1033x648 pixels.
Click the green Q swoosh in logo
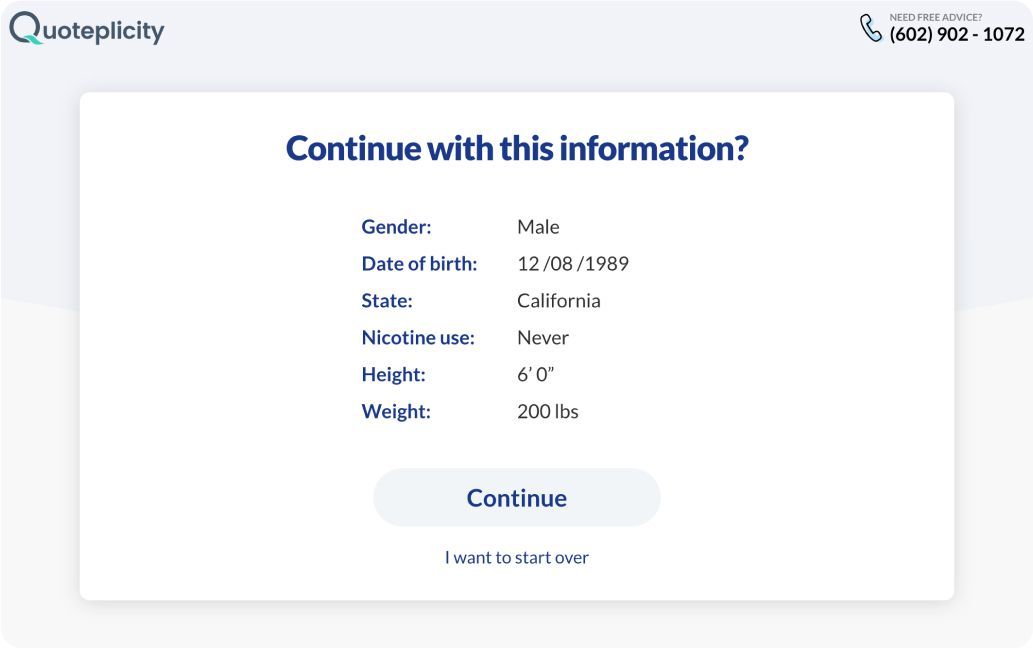click(x=30, y=40)
